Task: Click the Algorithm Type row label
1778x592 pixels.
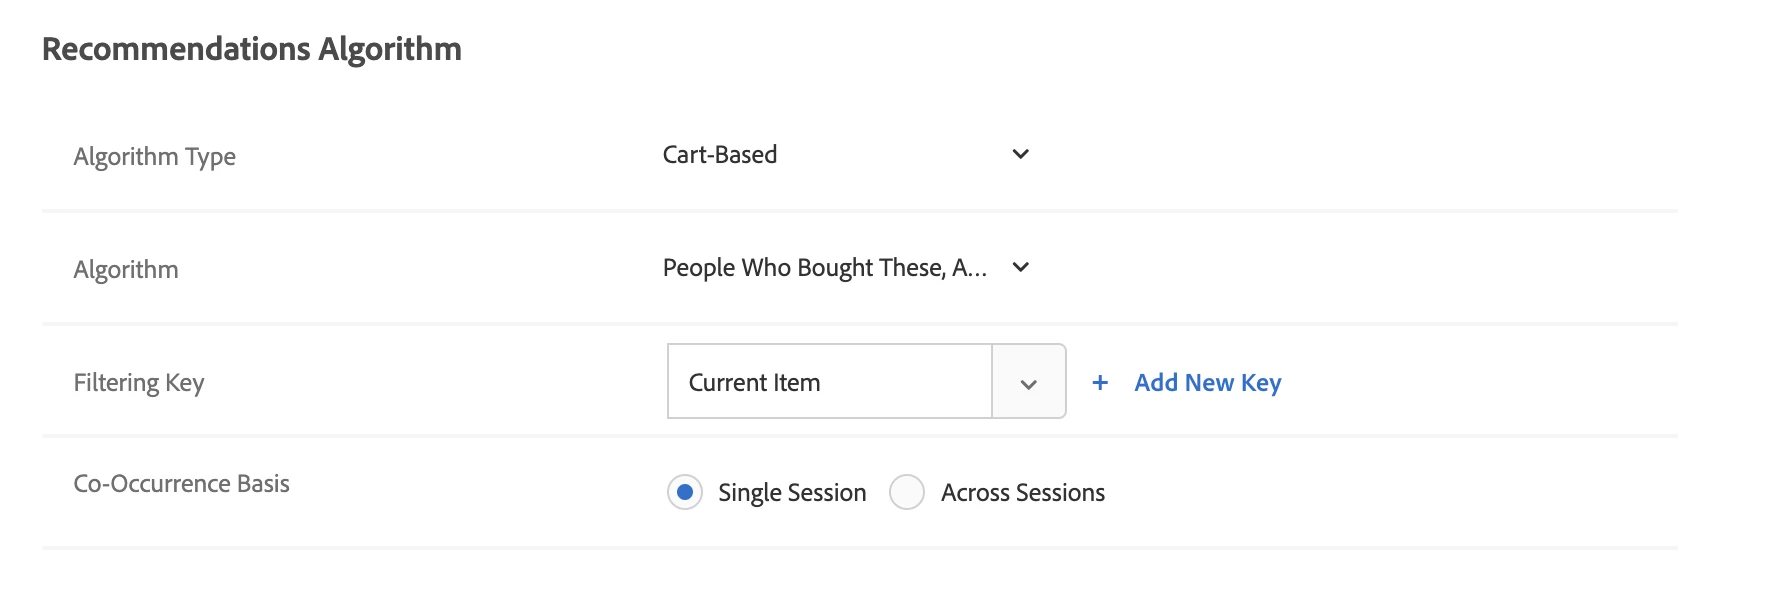Action: (155, 157)
